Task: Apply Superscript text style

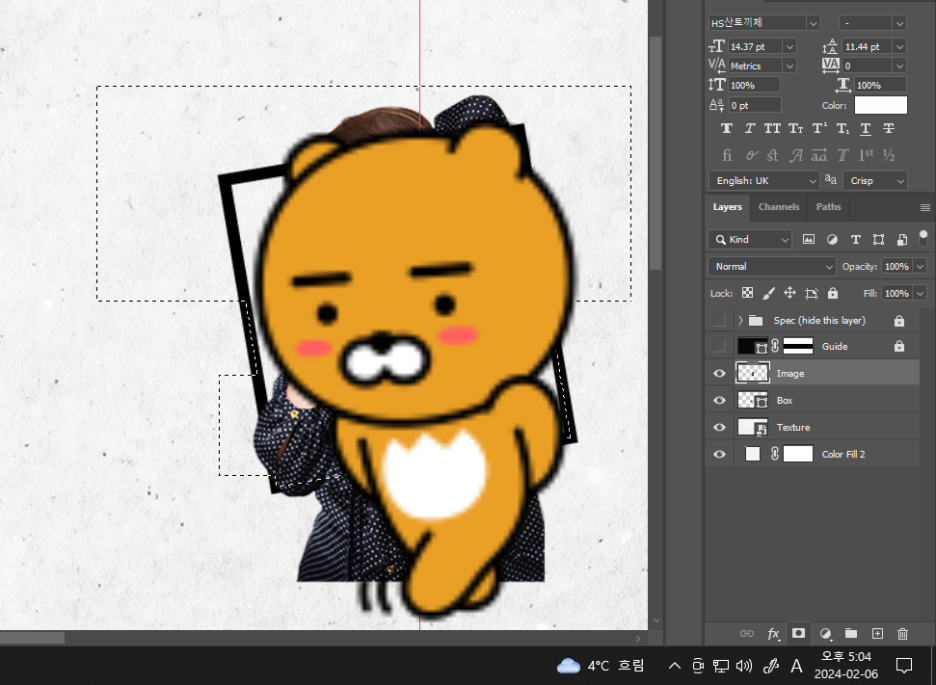Action: [x=820, y=128]
